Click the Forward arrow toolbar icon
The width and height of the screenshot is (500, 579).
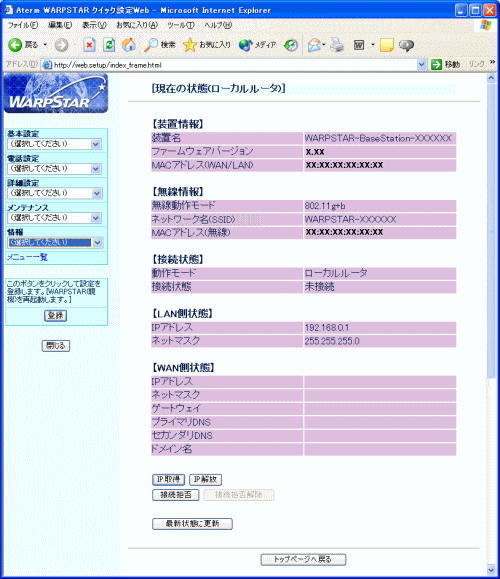(x=62, y=45)
